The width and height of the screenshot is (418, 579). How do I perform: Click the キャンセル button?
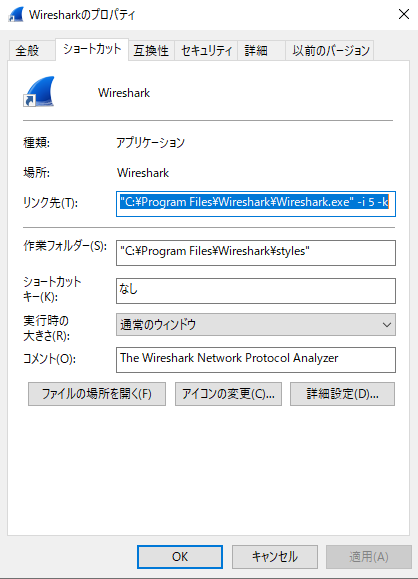(x=275, y=557)
